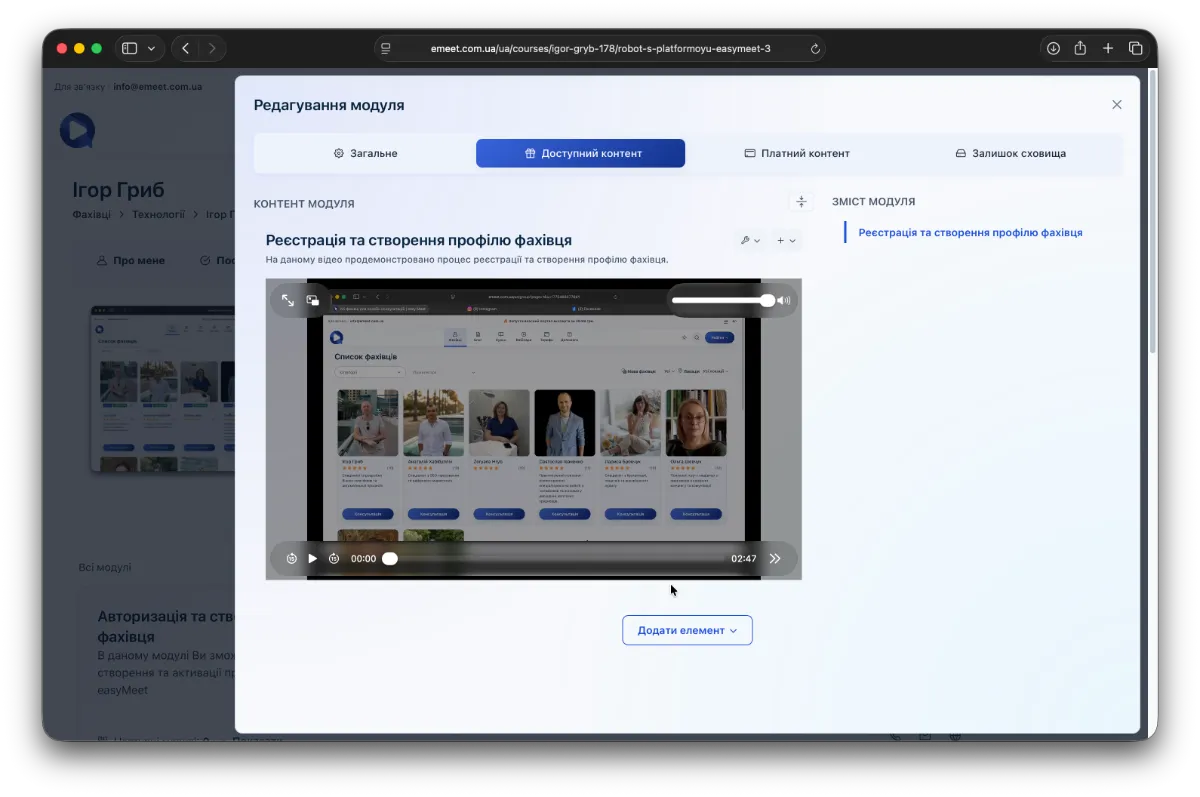Mute the video speaker icon
Screen dimensions: 1200x797
784,300
